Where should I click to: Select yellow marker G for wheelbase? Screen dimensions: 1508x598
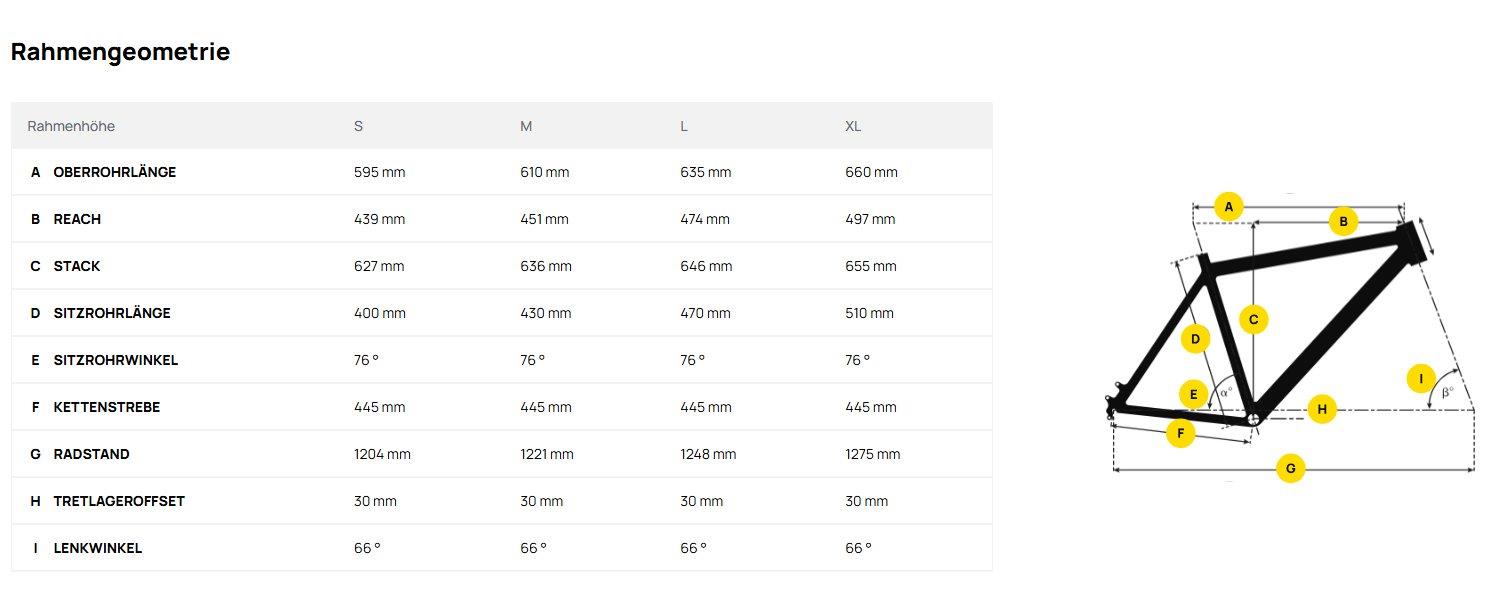coord(1291,468)
